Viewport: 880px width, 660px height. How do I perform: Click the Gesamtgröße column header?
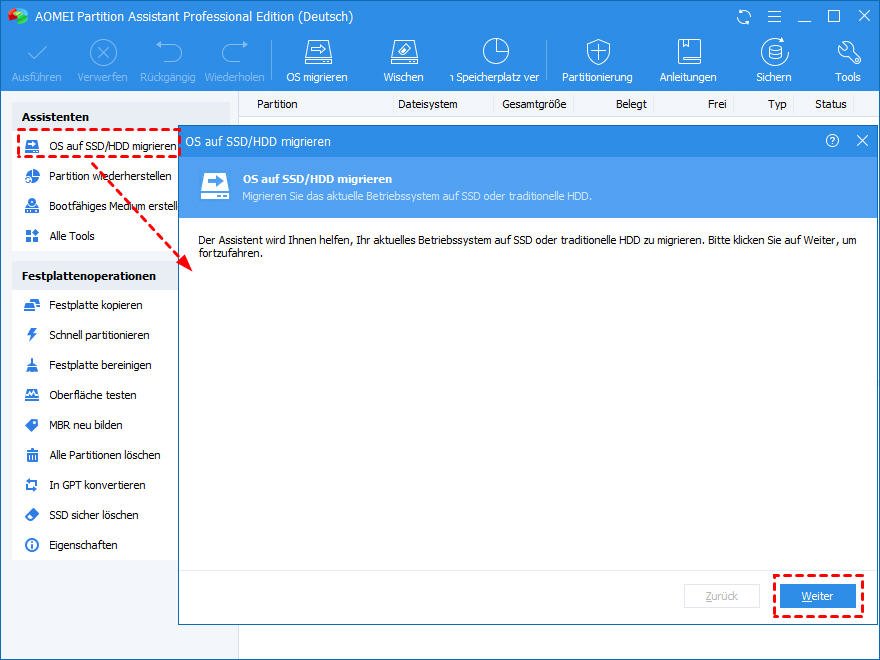pyautogui.click(x=534, y=104)
